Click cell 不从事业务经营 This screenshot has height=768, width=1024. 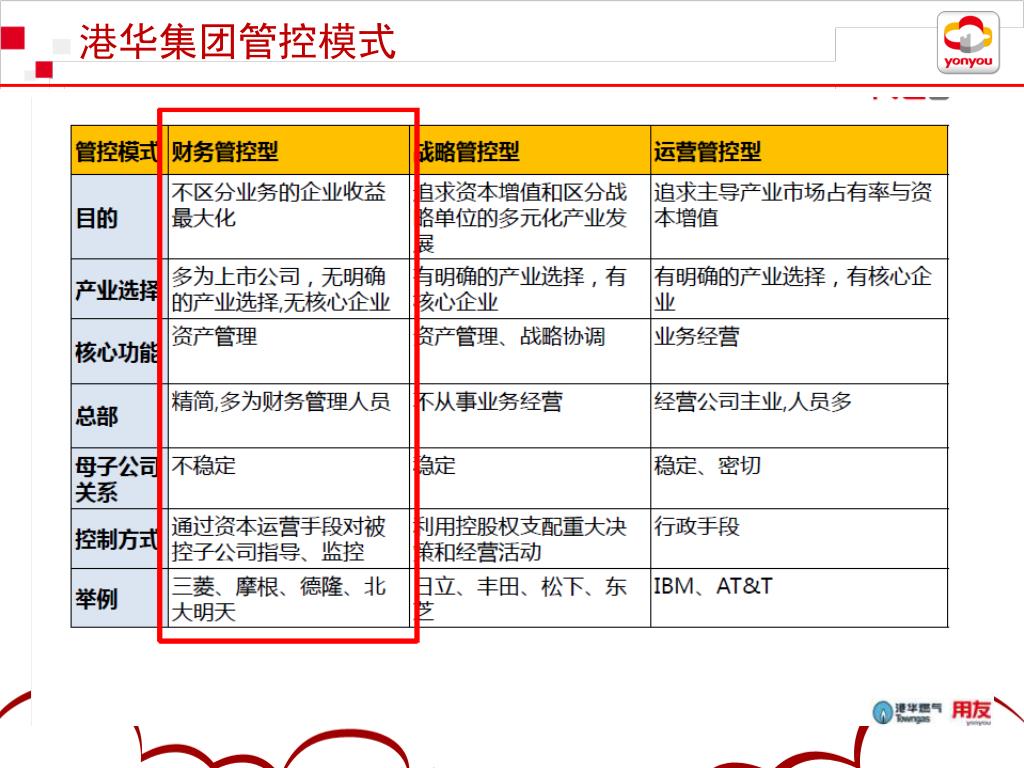pyautogui.click(x=530, y=415)
